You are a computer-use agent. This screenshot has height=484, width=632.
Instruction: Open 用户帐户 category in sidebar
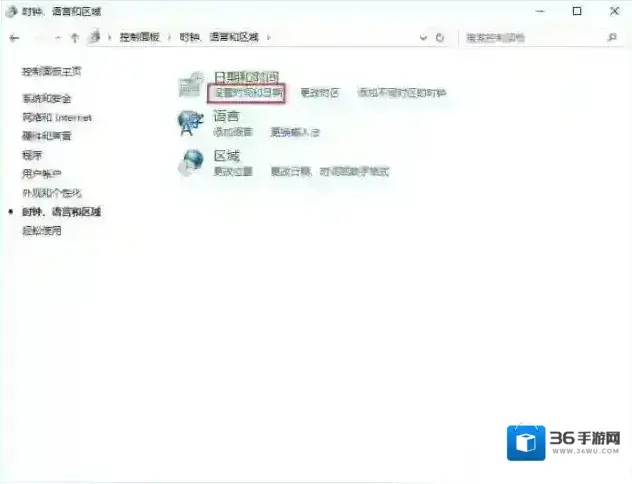(x=42, y=174)
